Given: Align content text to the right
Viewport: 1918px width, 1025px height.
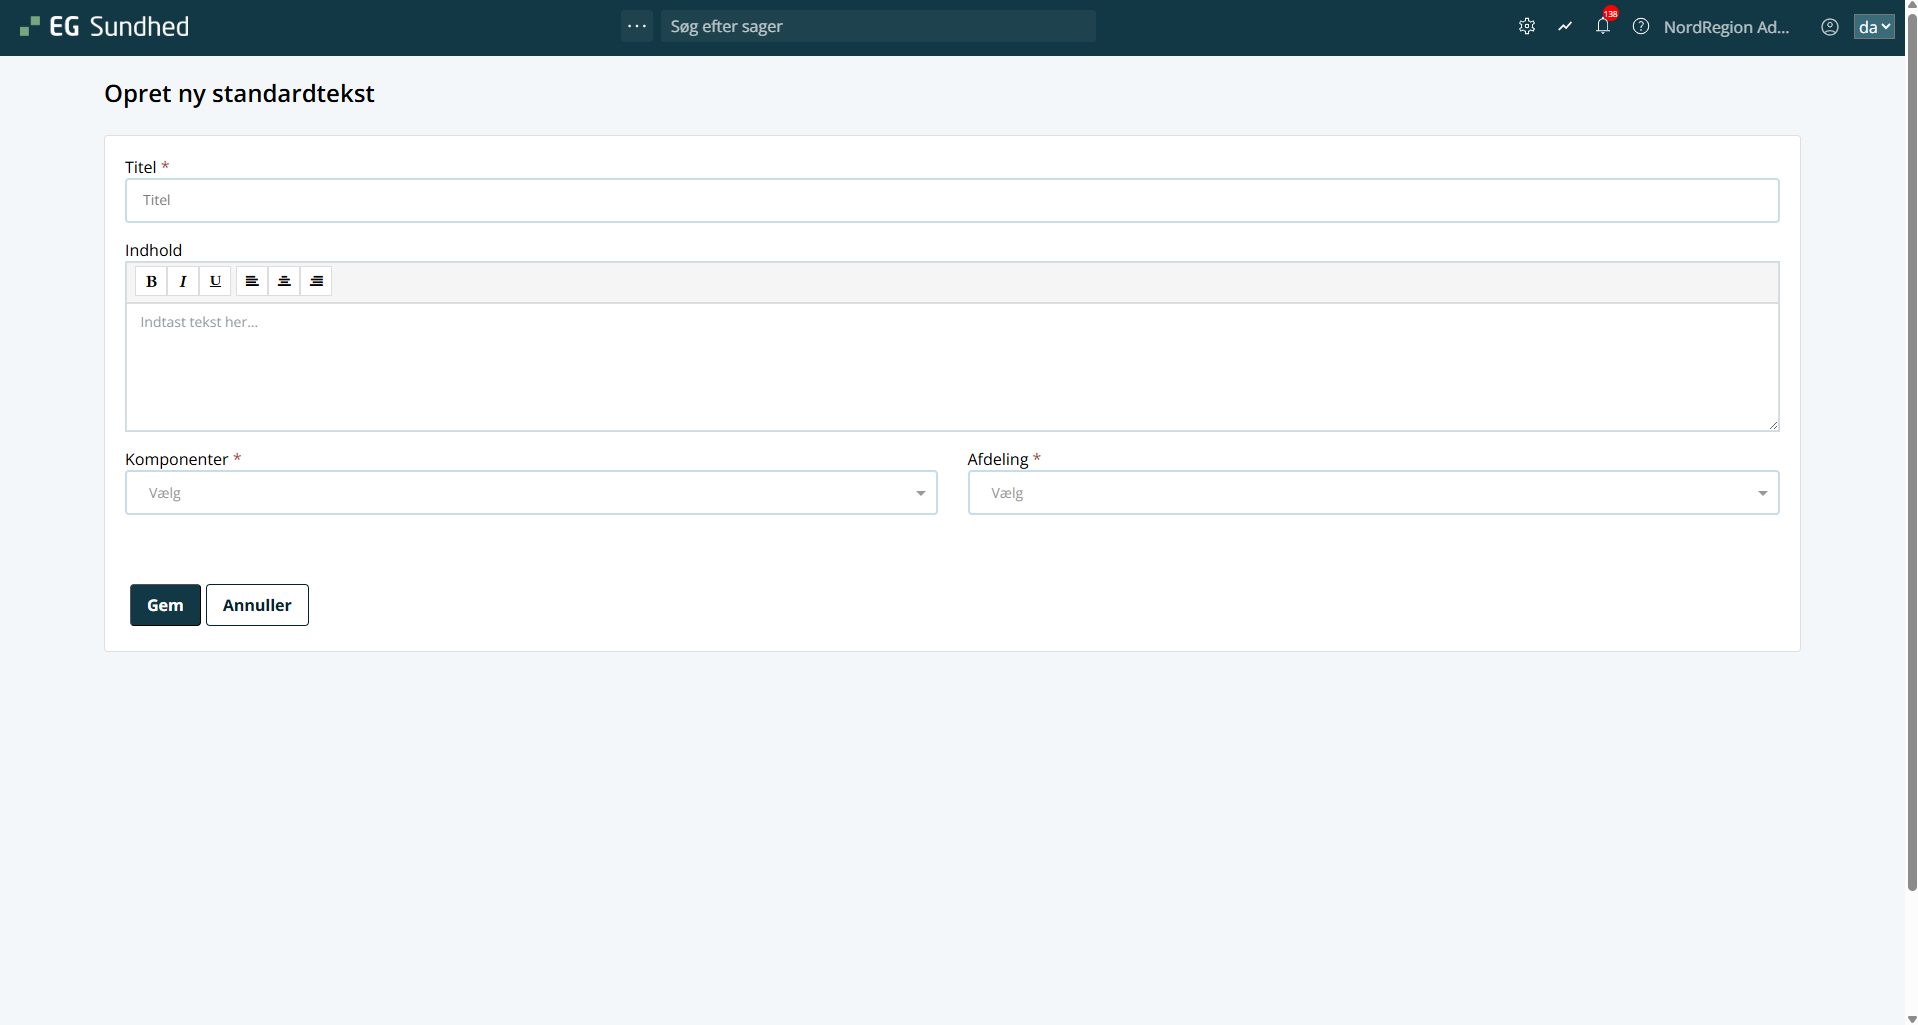Looking at the screenshot, I should pyautogui.click(x=316, y=281).
